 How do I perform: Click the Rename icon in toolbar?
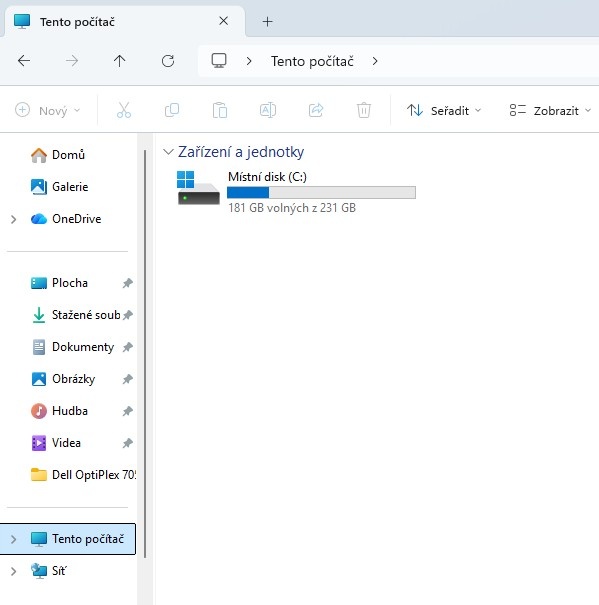click(x=268, y=110)
